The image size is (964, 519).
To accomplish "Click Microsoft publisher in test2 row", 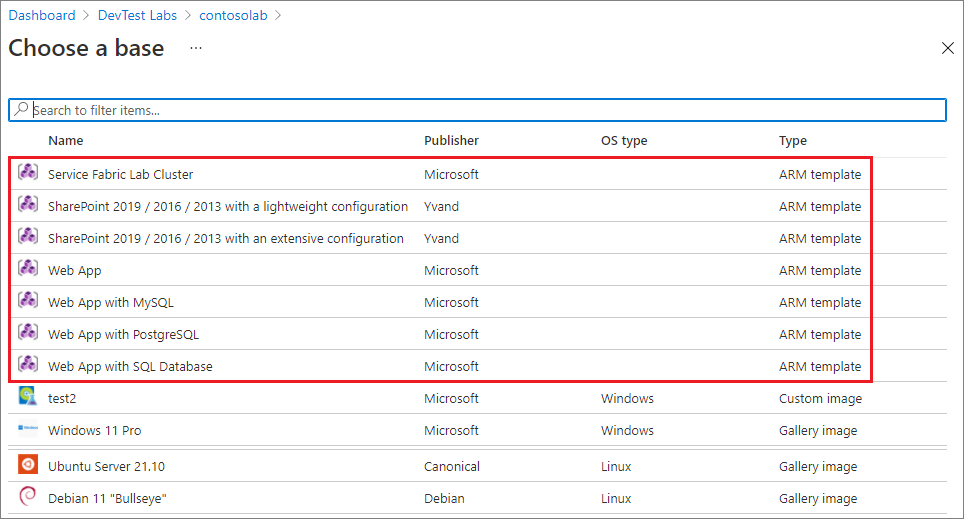I will click(x=451, y=398).
